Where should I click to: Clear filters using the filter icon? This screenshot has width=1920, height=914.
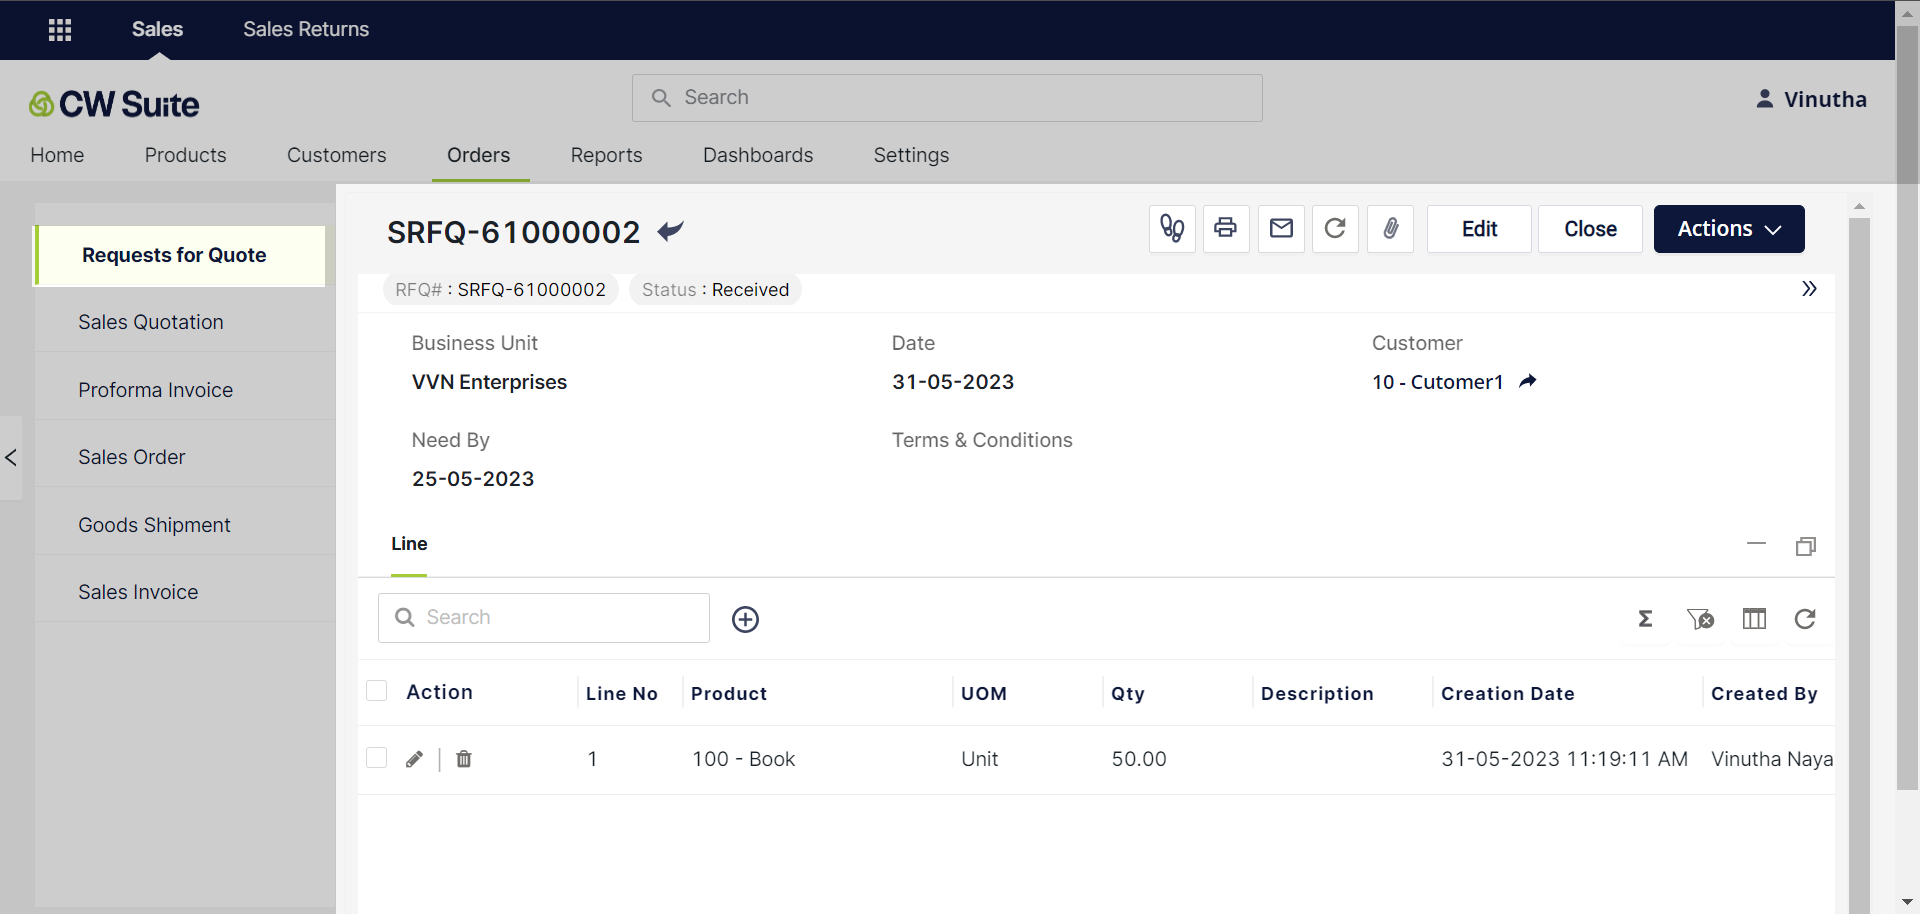[x=1700, y=619]
